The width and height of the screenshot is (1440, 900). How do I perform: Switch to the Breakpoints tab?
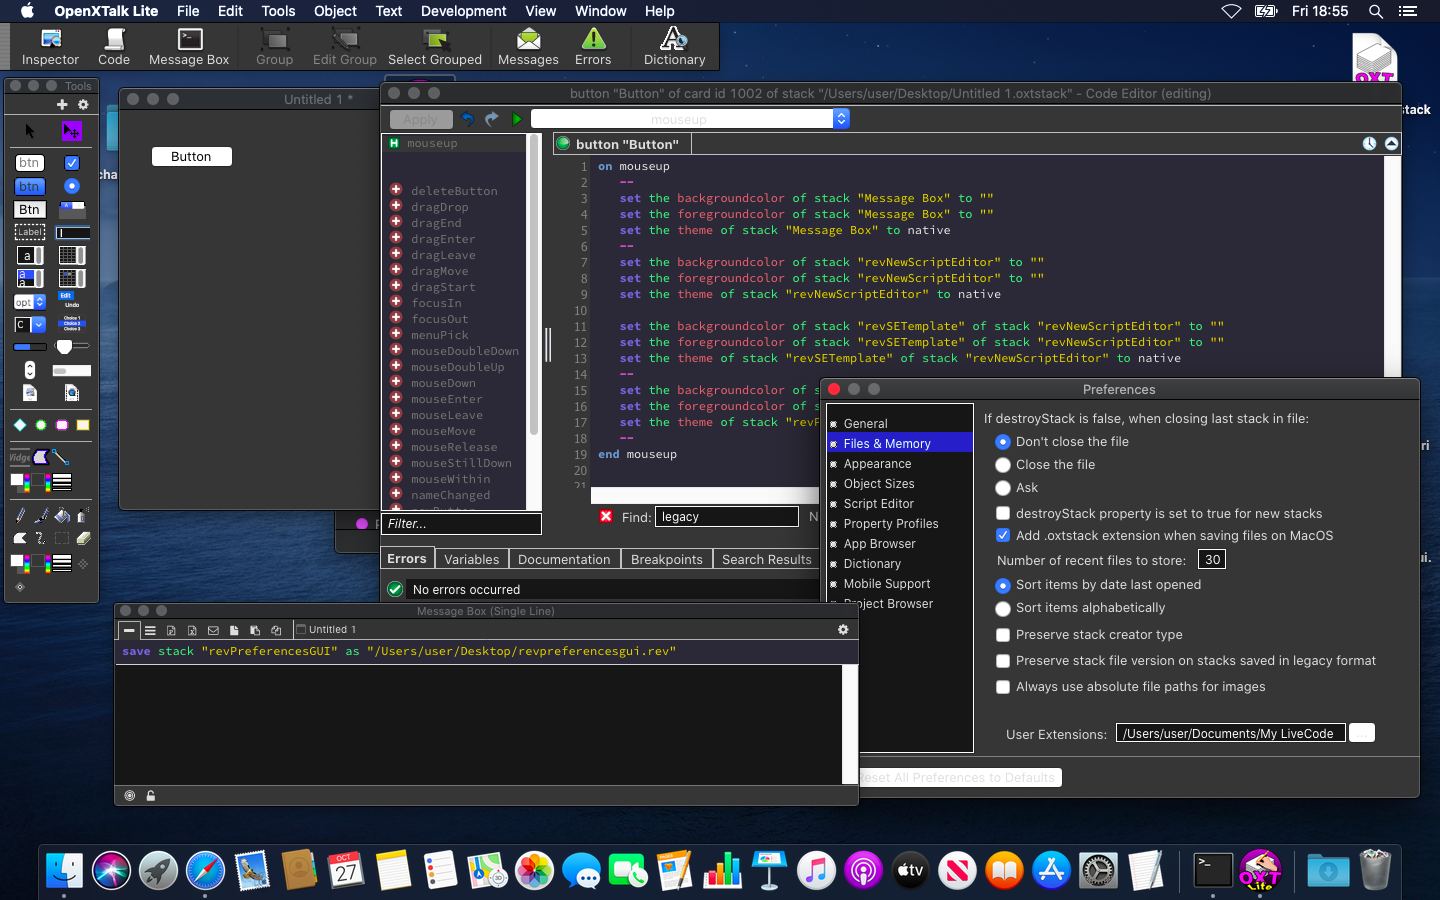tap(667, 559)
